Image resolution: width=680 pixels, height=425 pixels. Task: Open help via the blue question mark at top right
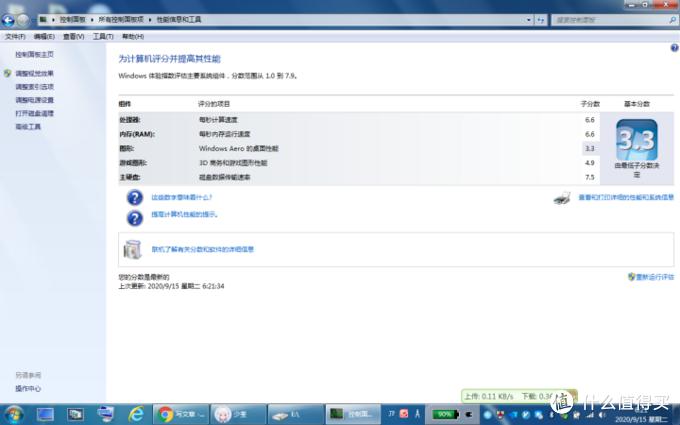pyautogui.click(x=674, y=48)
